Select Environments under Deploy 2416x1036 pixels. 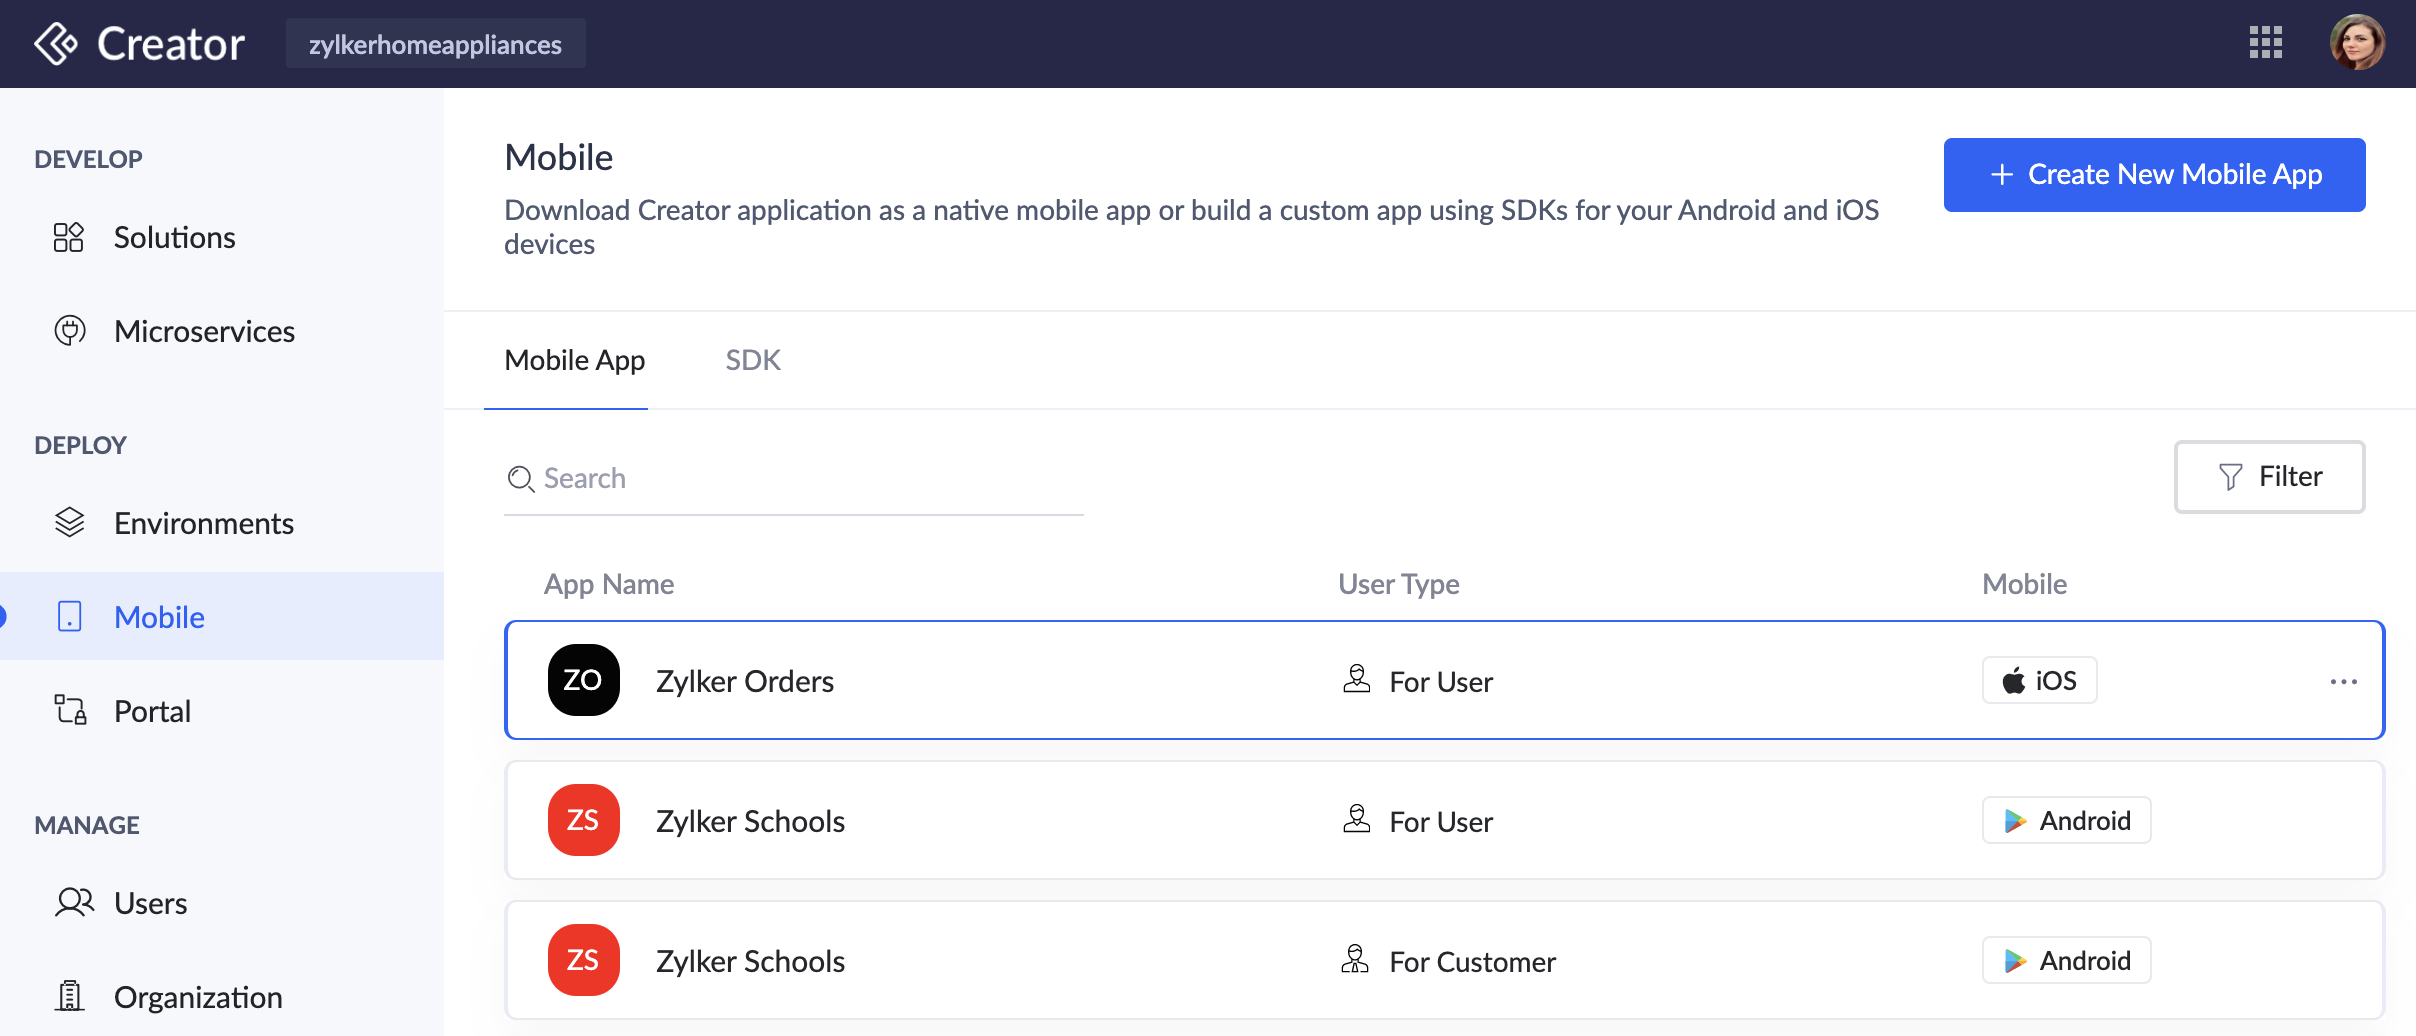point(204,522)
